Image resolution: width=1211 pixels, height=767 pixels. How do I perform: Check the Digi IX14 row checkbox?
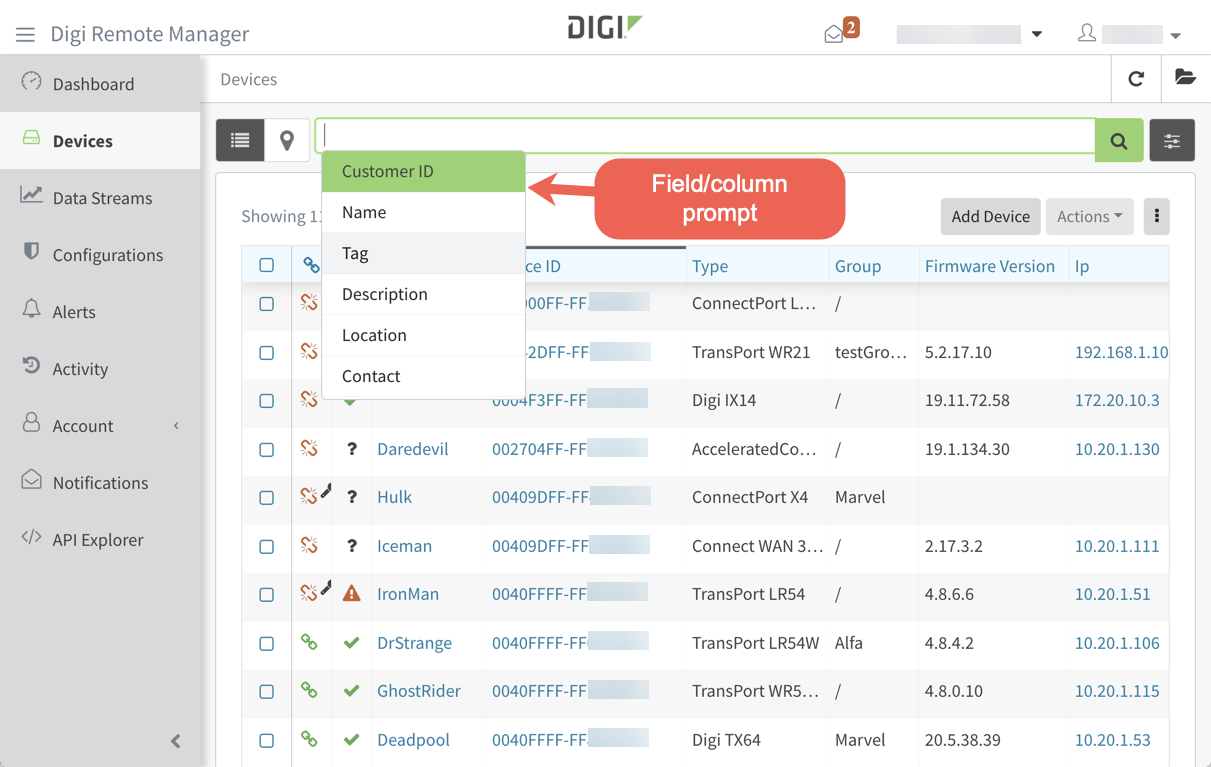coord(267,400)
